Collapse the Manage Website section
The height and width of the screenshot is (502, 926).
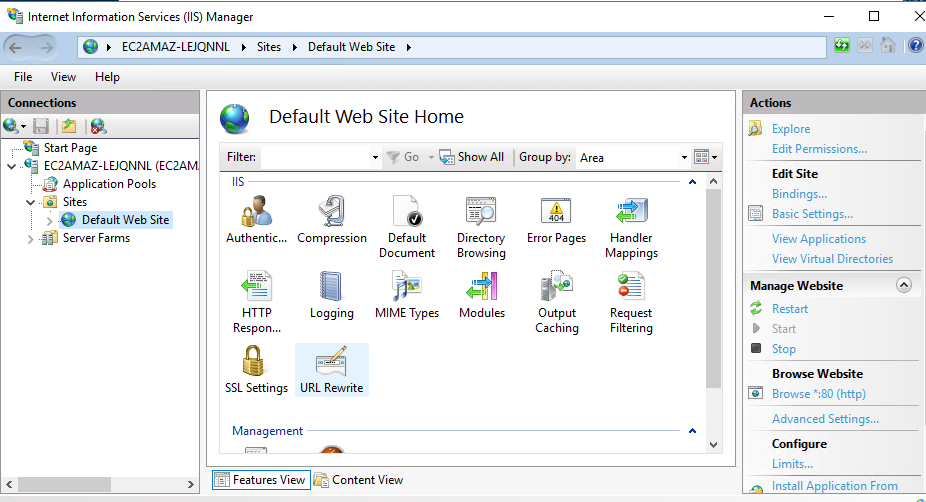click(x=904, y=285)
